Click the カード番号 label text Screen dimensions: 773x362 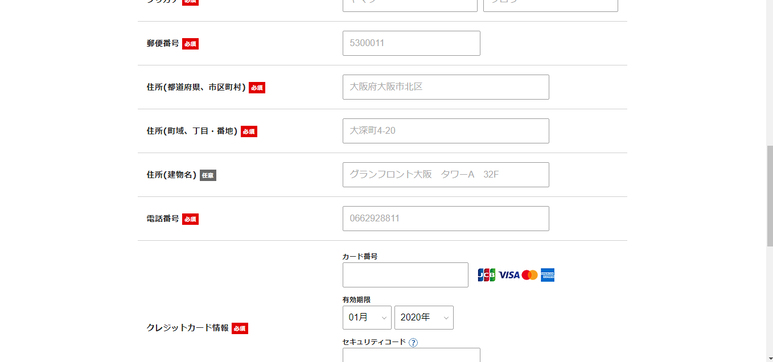click(x=360, y=256)
